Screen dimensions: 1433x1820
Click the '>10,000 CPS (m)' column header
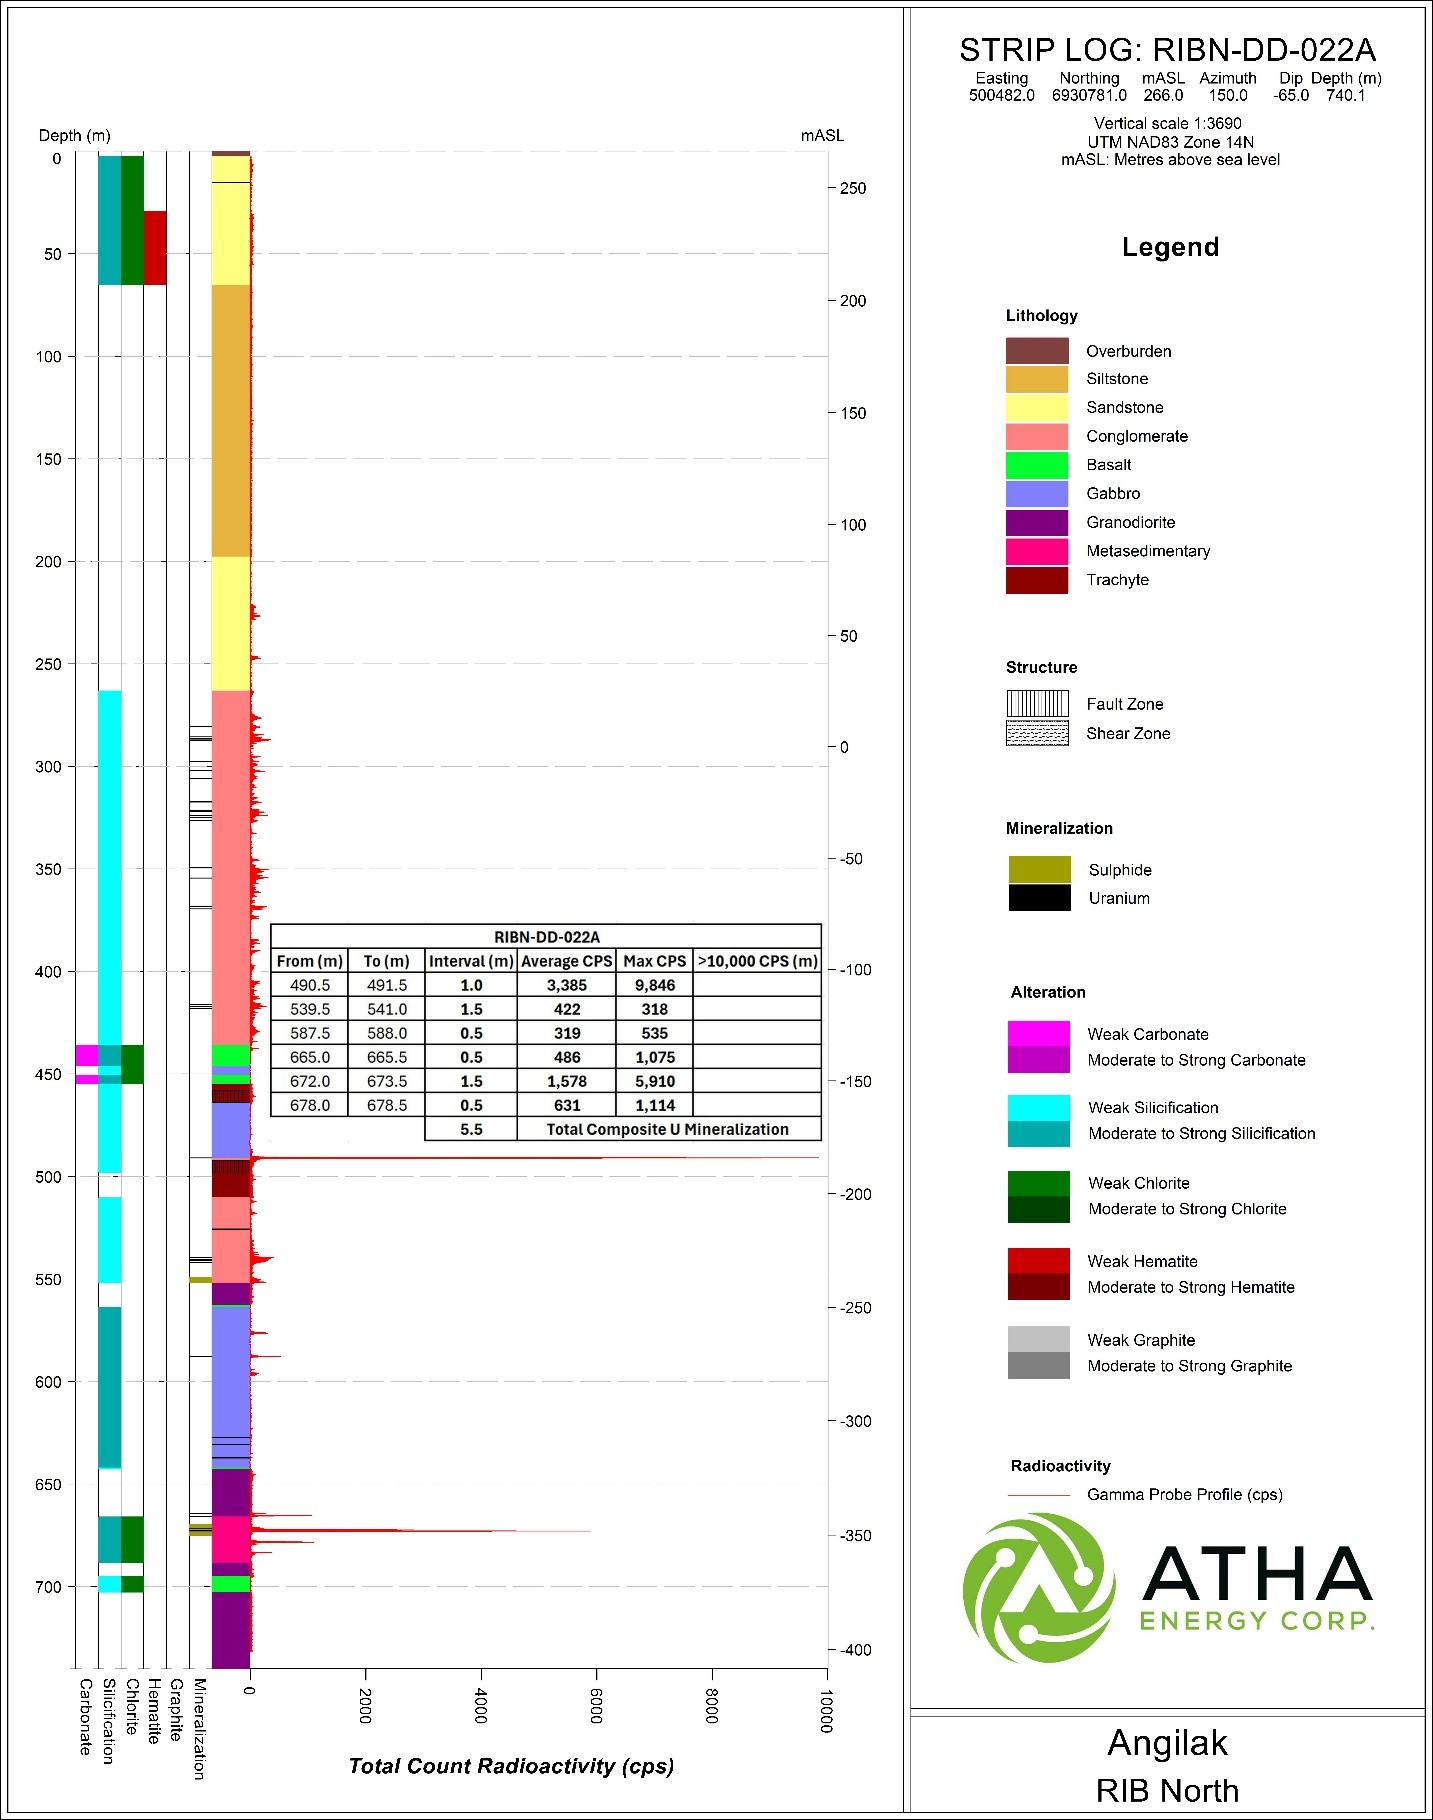pos(758,961)
